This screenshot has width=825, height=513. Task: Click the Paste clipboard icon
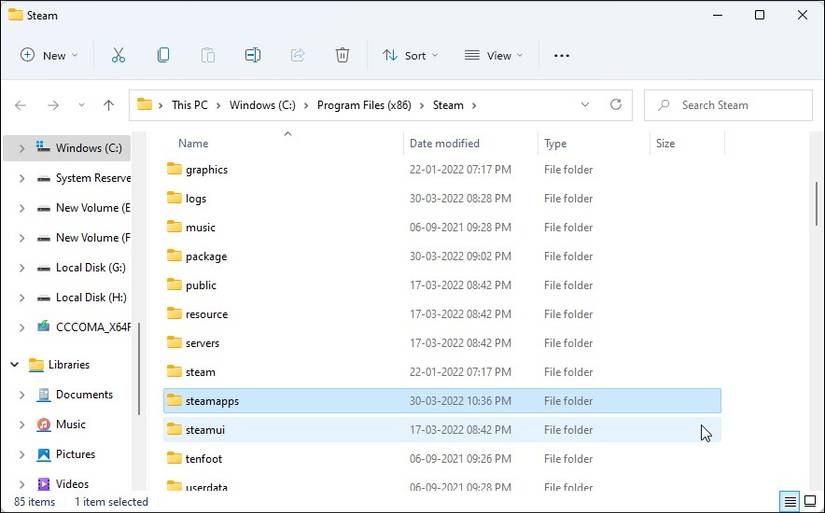coord(208,55)
